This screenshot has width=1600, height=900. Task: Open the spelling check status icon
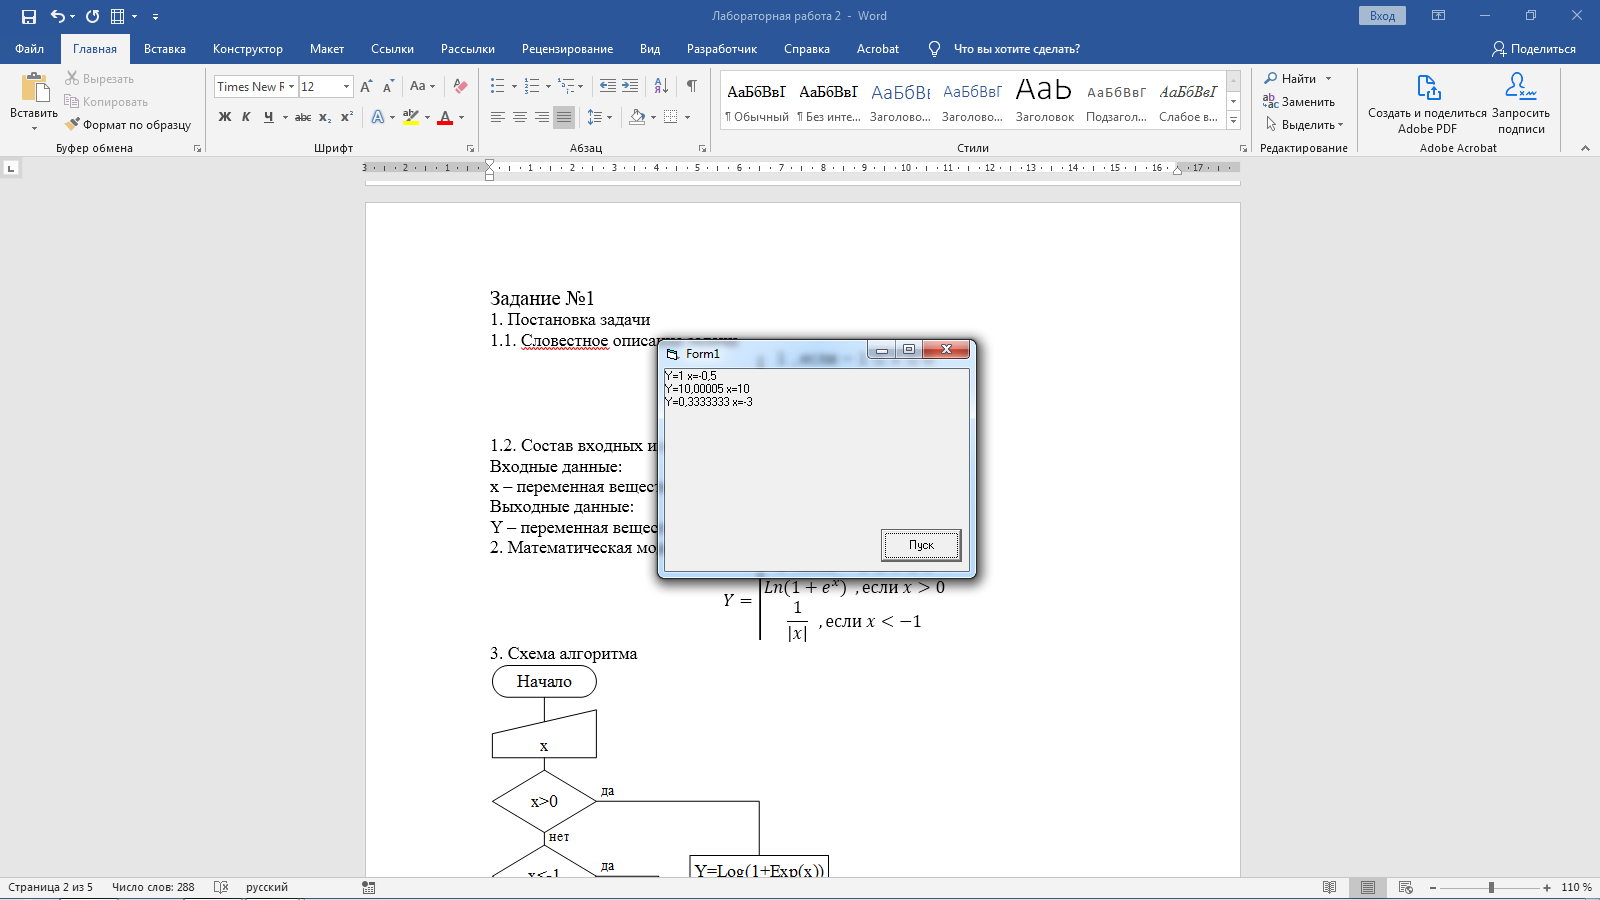point(221,887)
